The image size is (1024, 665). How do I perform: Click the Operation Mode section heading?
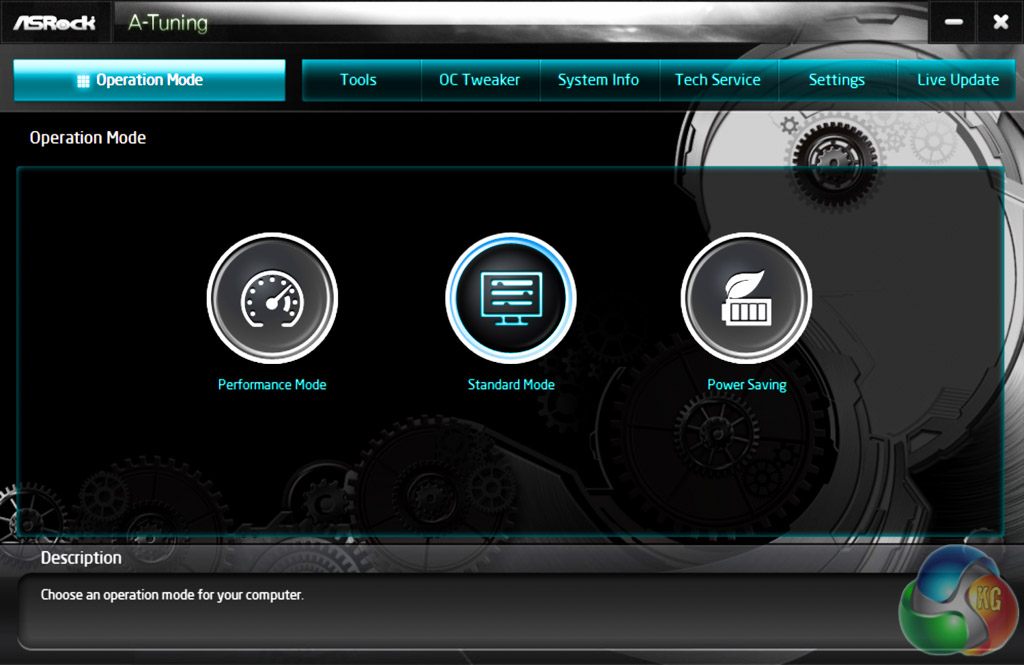point(88,138)
